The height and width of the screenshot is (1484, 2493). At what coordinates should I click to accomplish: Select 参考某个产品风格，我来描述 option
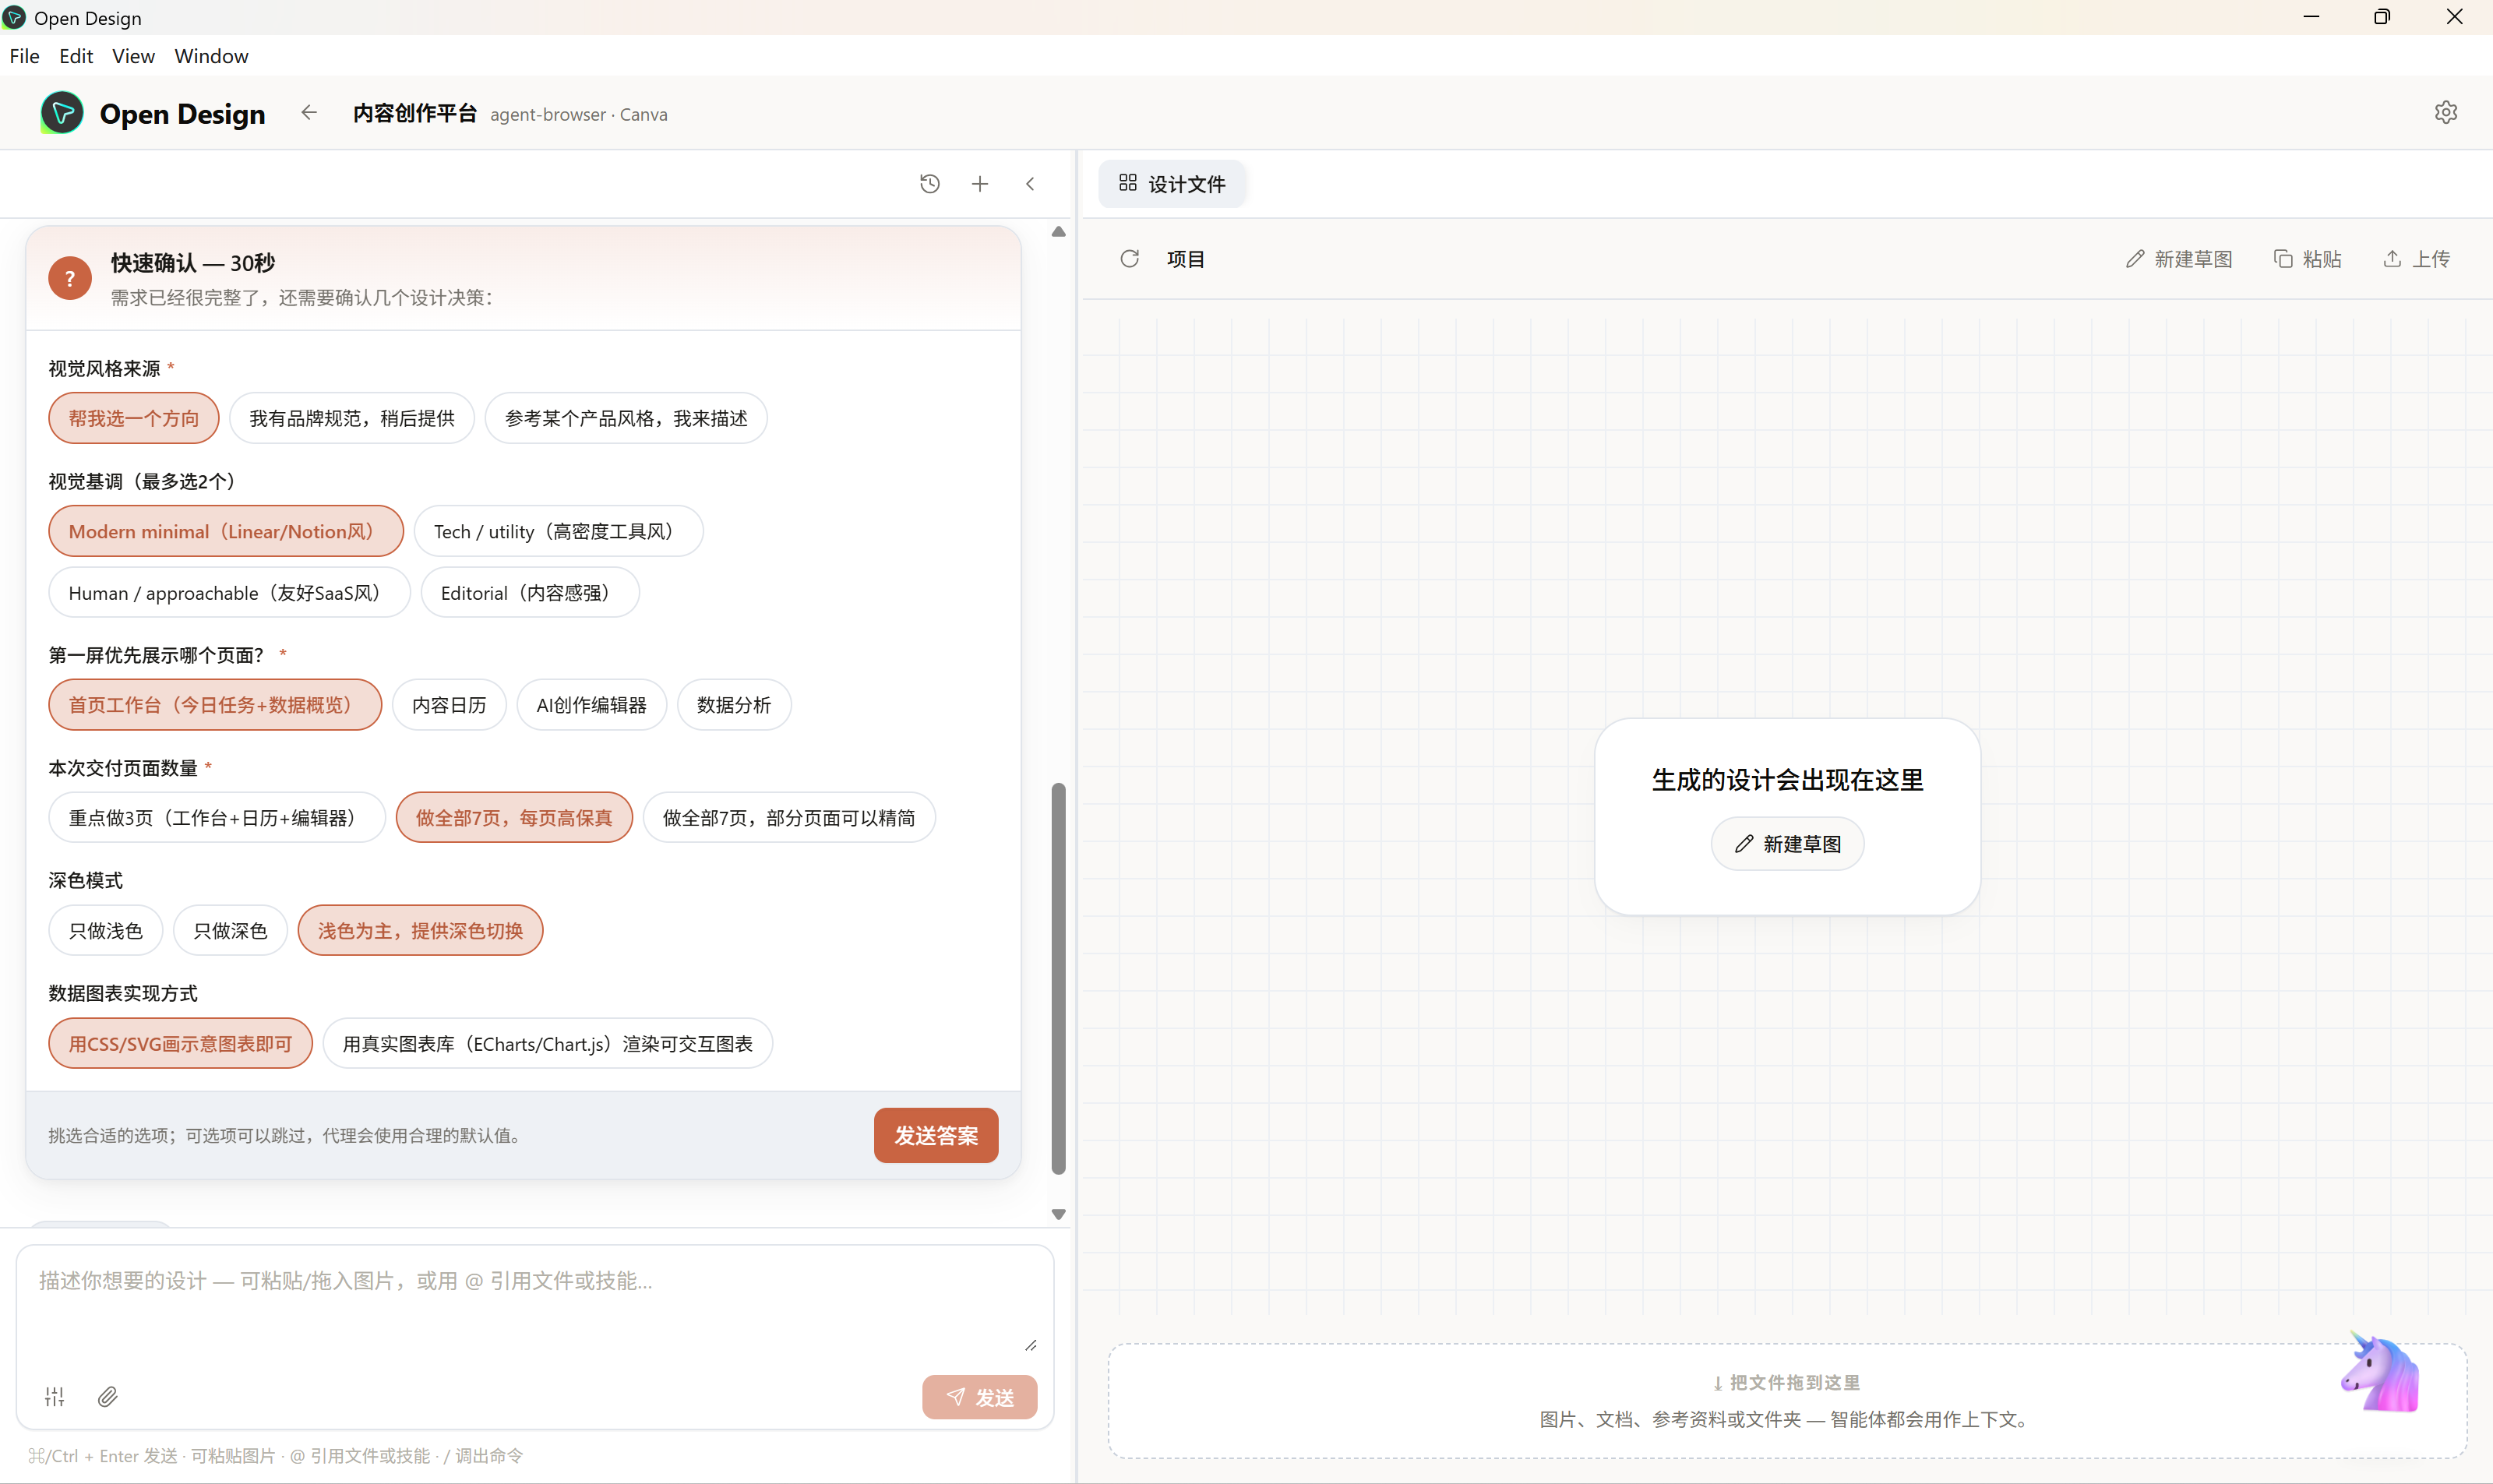[x=626, y=418]
